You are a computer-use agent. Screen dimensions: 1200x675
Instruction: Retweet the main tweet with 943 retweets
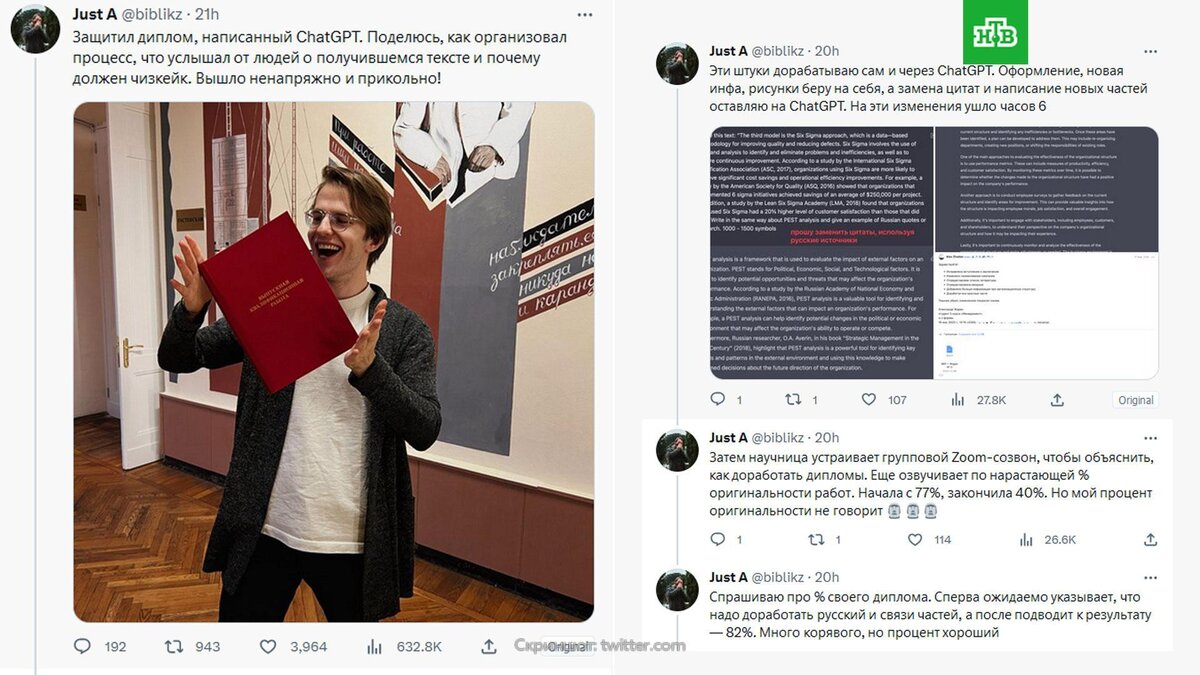[174, 647]
